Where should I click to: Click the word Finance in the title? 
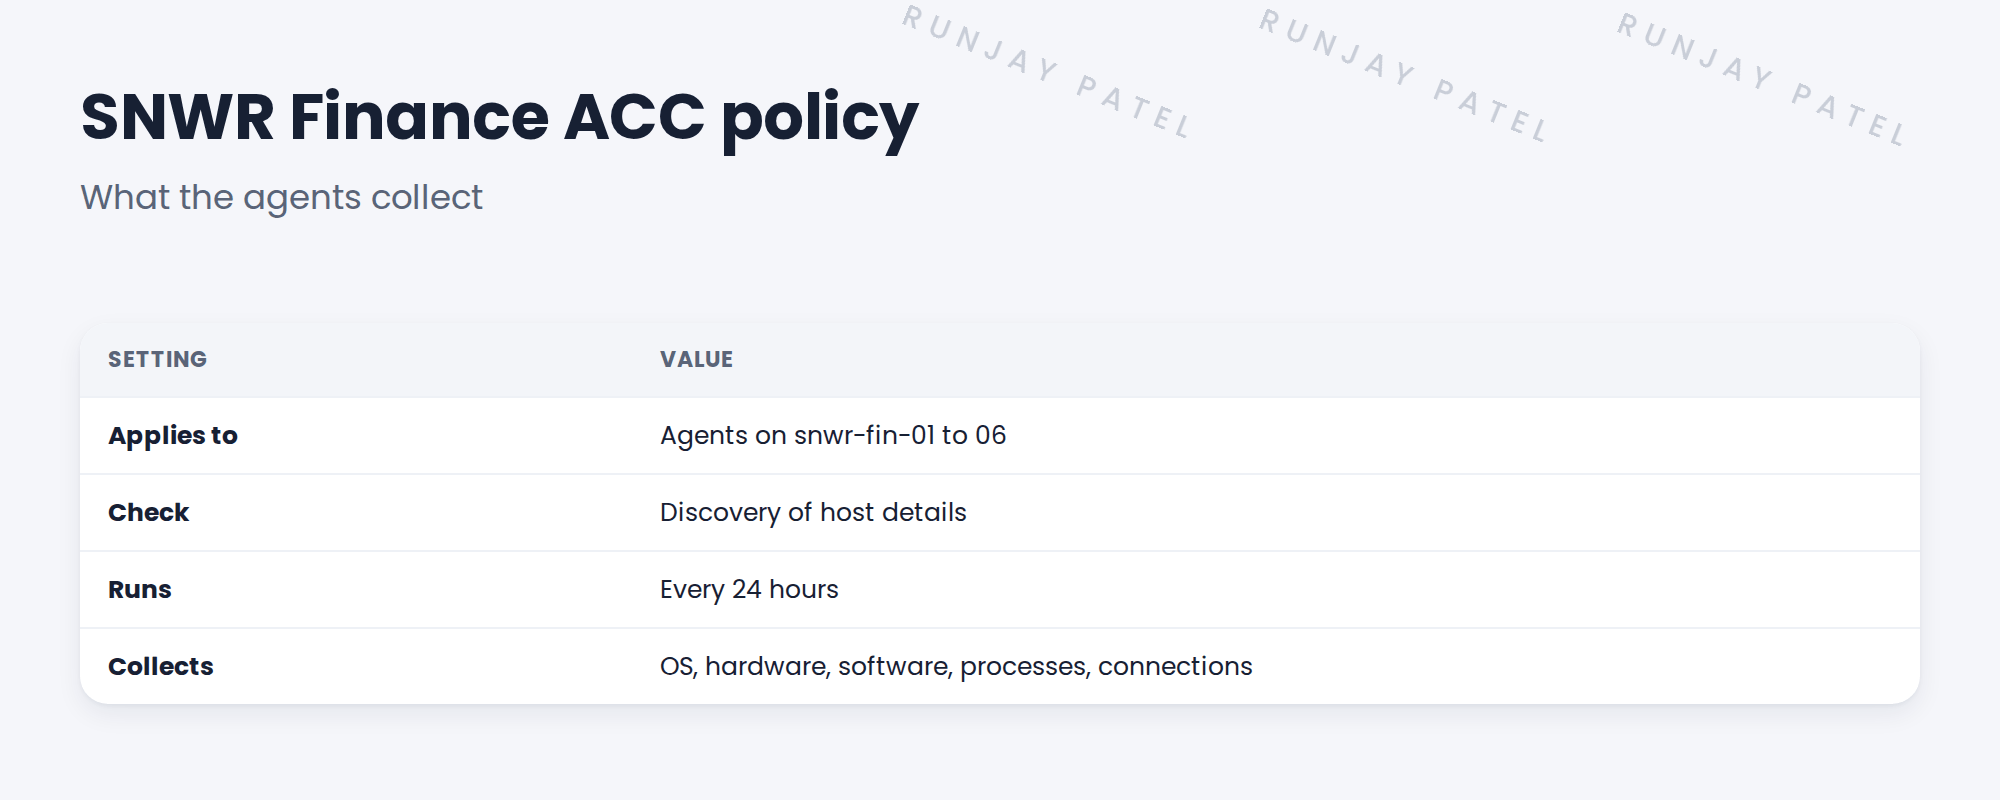(419, 117)
